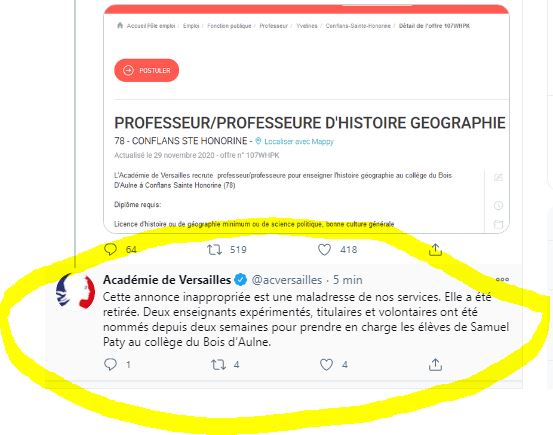This screenshot has height=435, width=553.
Task: Open the Conflans-Sainte-Honorine breadcrumb
Action: 358,26
